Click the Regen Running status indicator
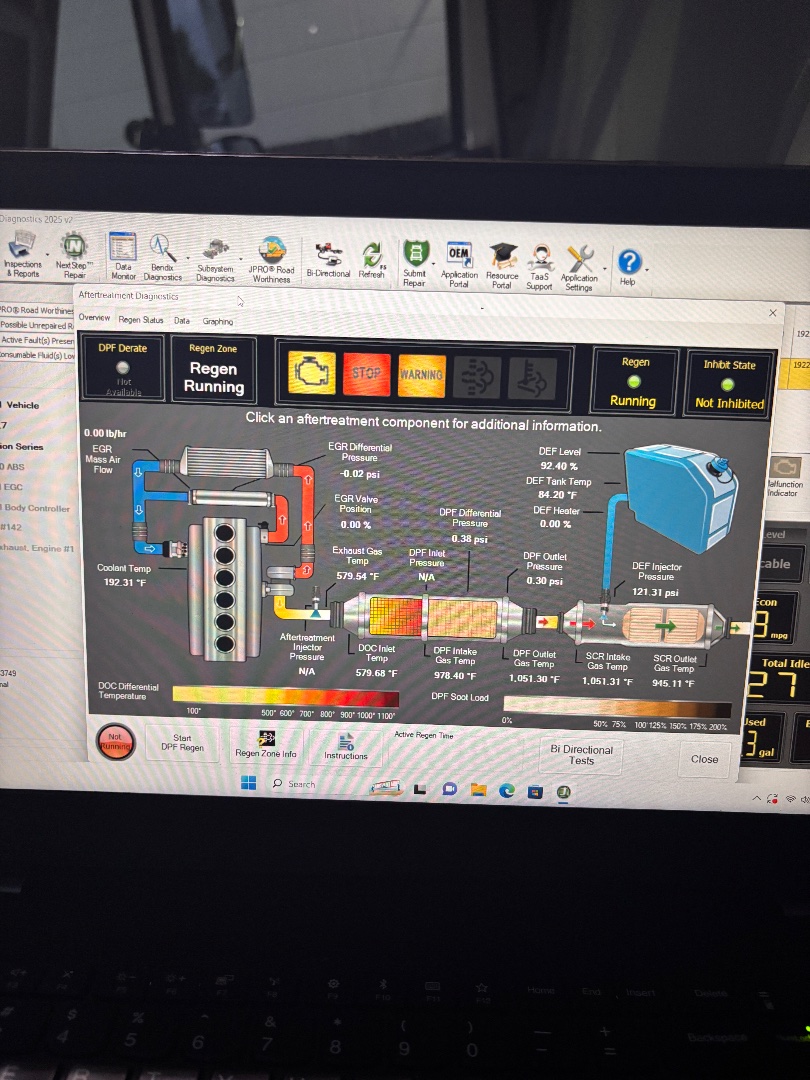The height and width of the screenshot is (1080, 810). pyautogui.click(x=634, y=383)
